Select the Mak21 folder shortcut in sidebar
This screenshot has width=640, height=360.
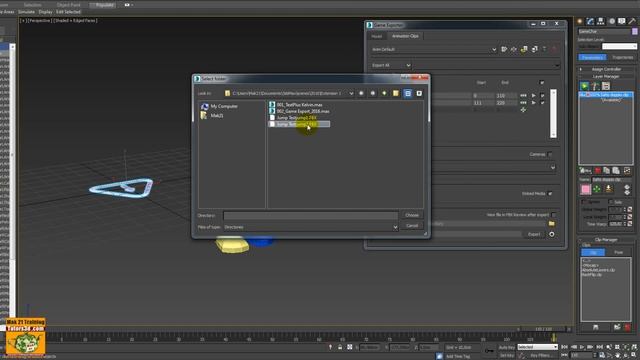coord(212,116)
